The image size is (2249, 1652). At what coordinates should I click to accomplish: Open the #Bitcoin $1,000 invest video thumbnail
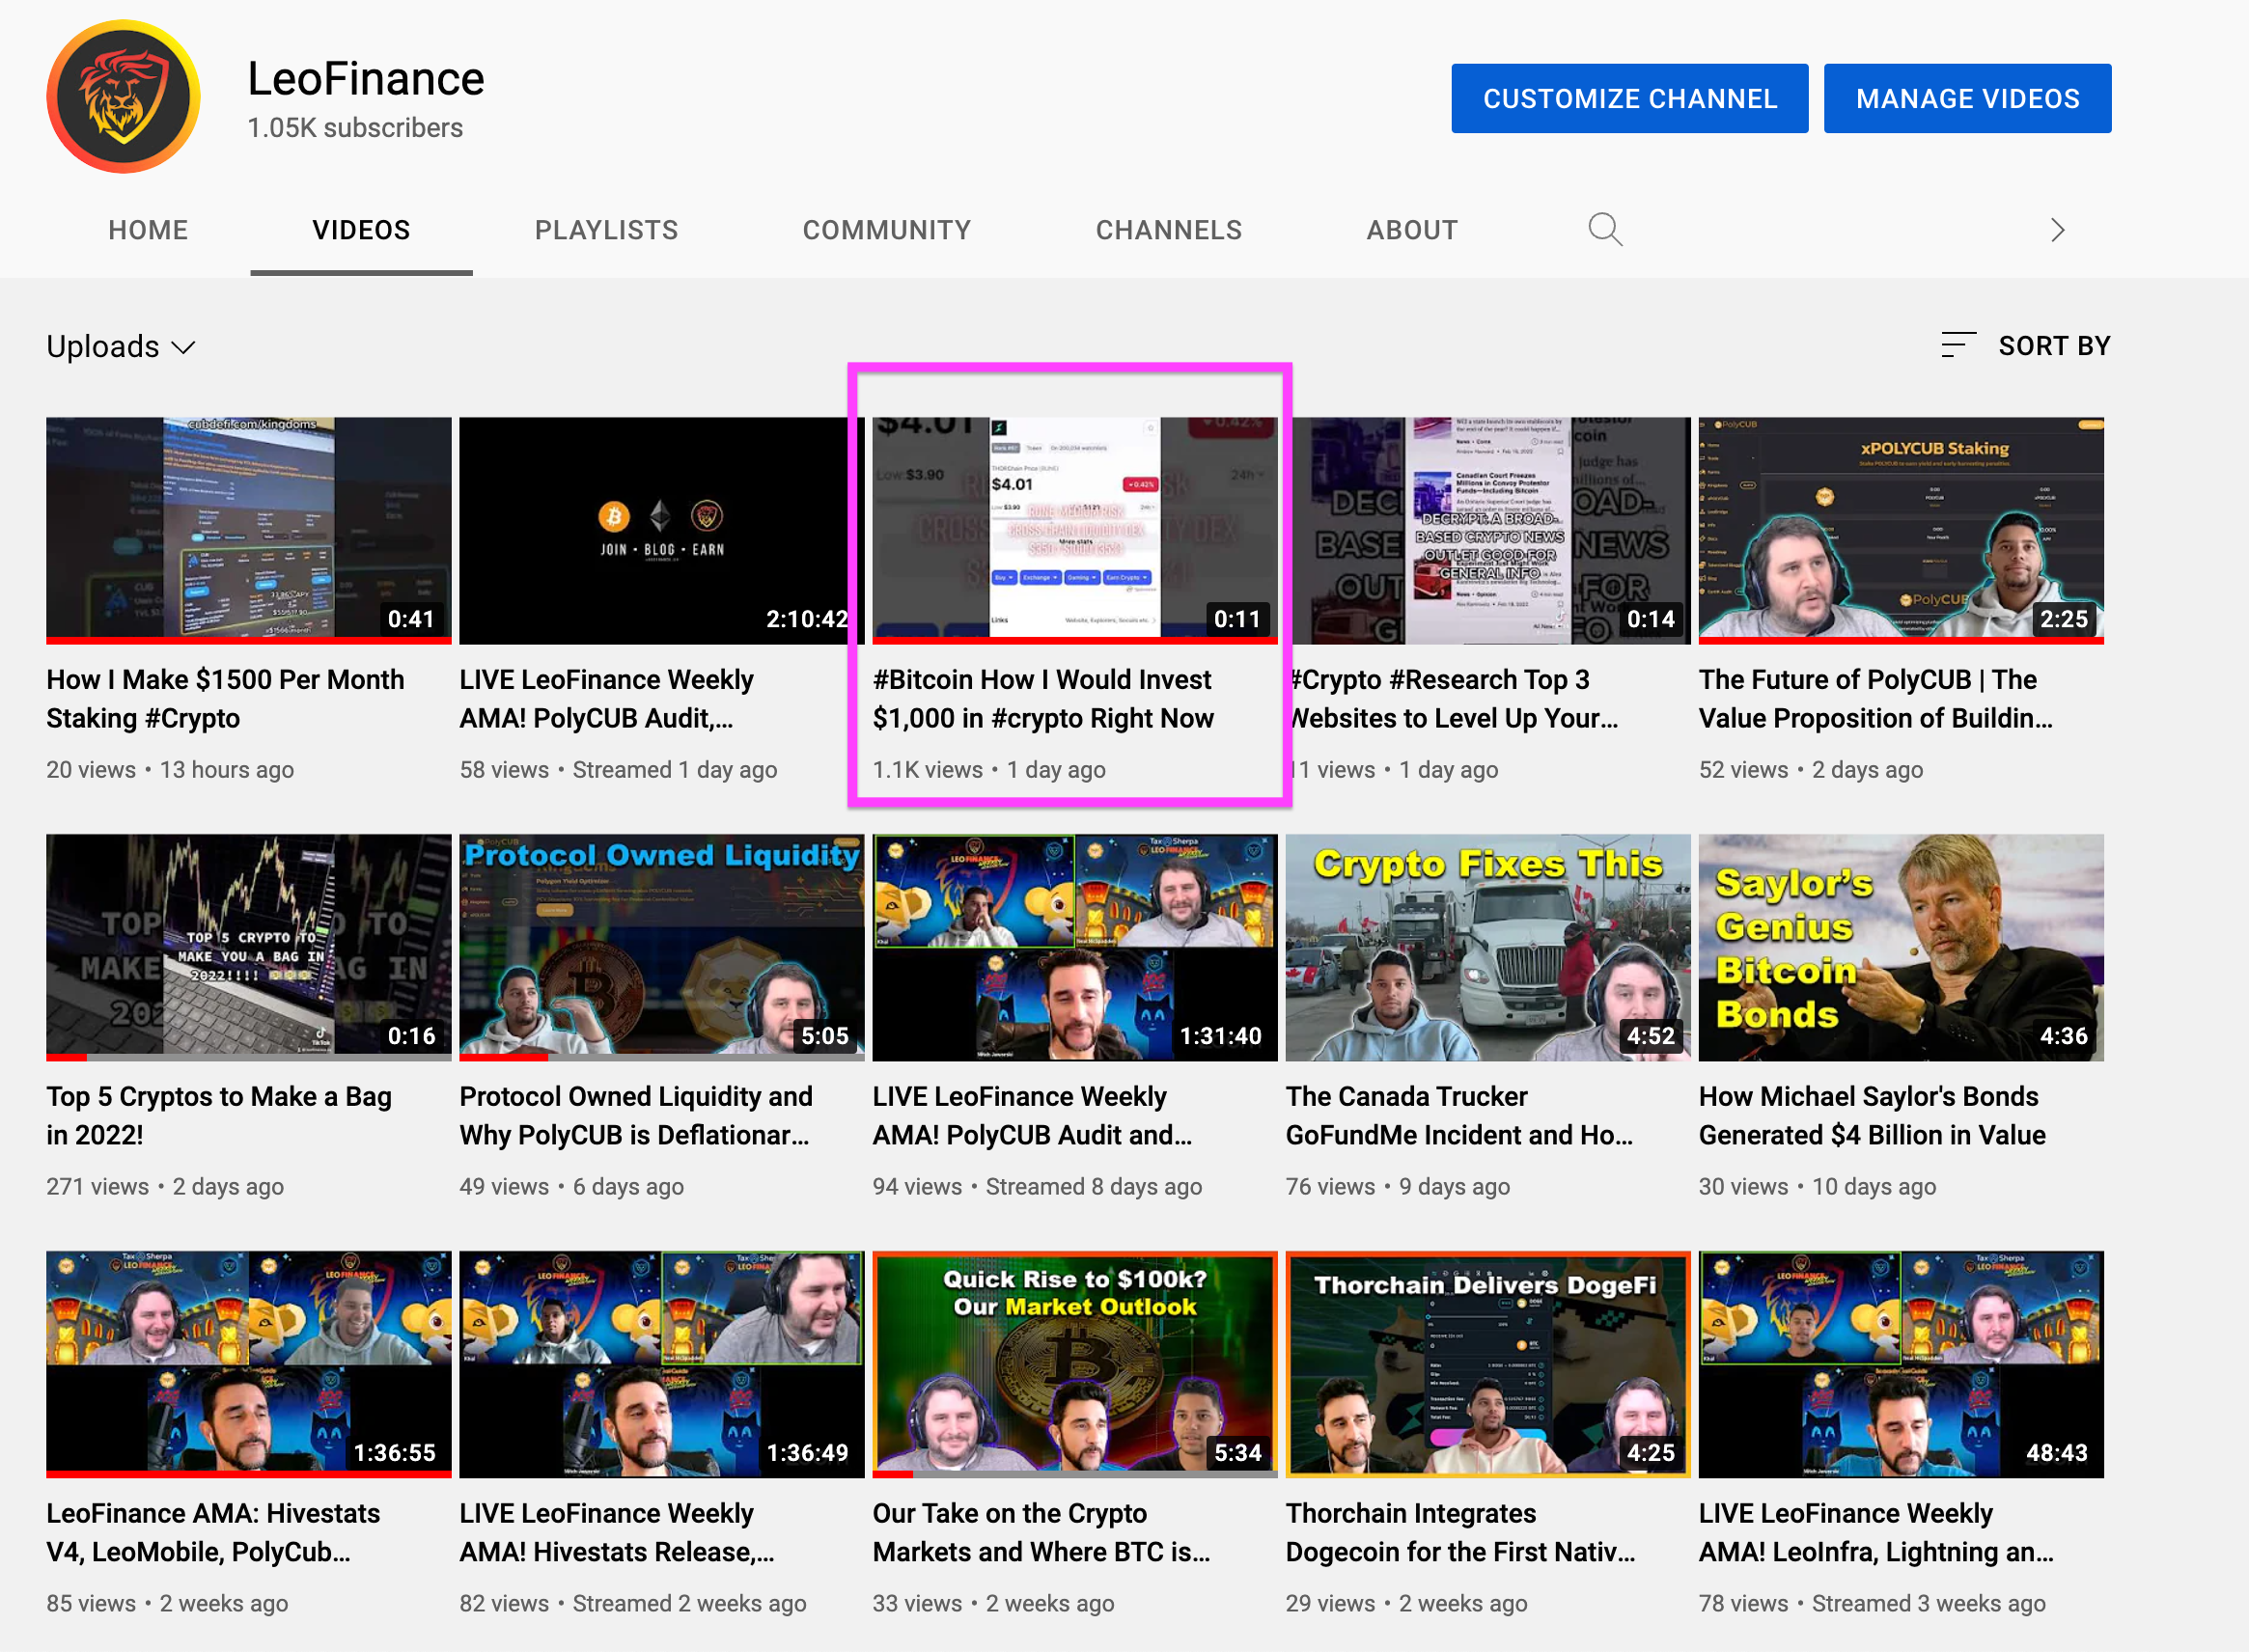tap(1074, 530)
